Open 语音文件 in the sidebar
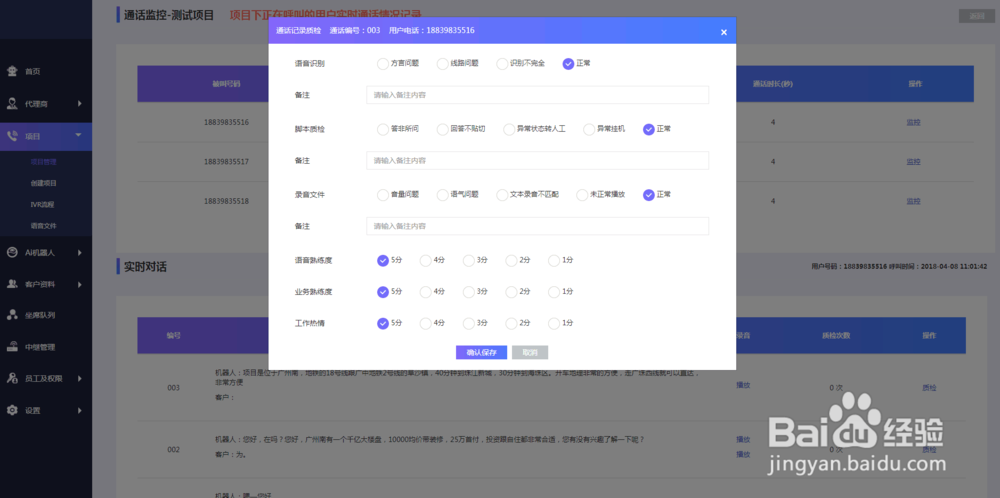 (x=43, y=226)
